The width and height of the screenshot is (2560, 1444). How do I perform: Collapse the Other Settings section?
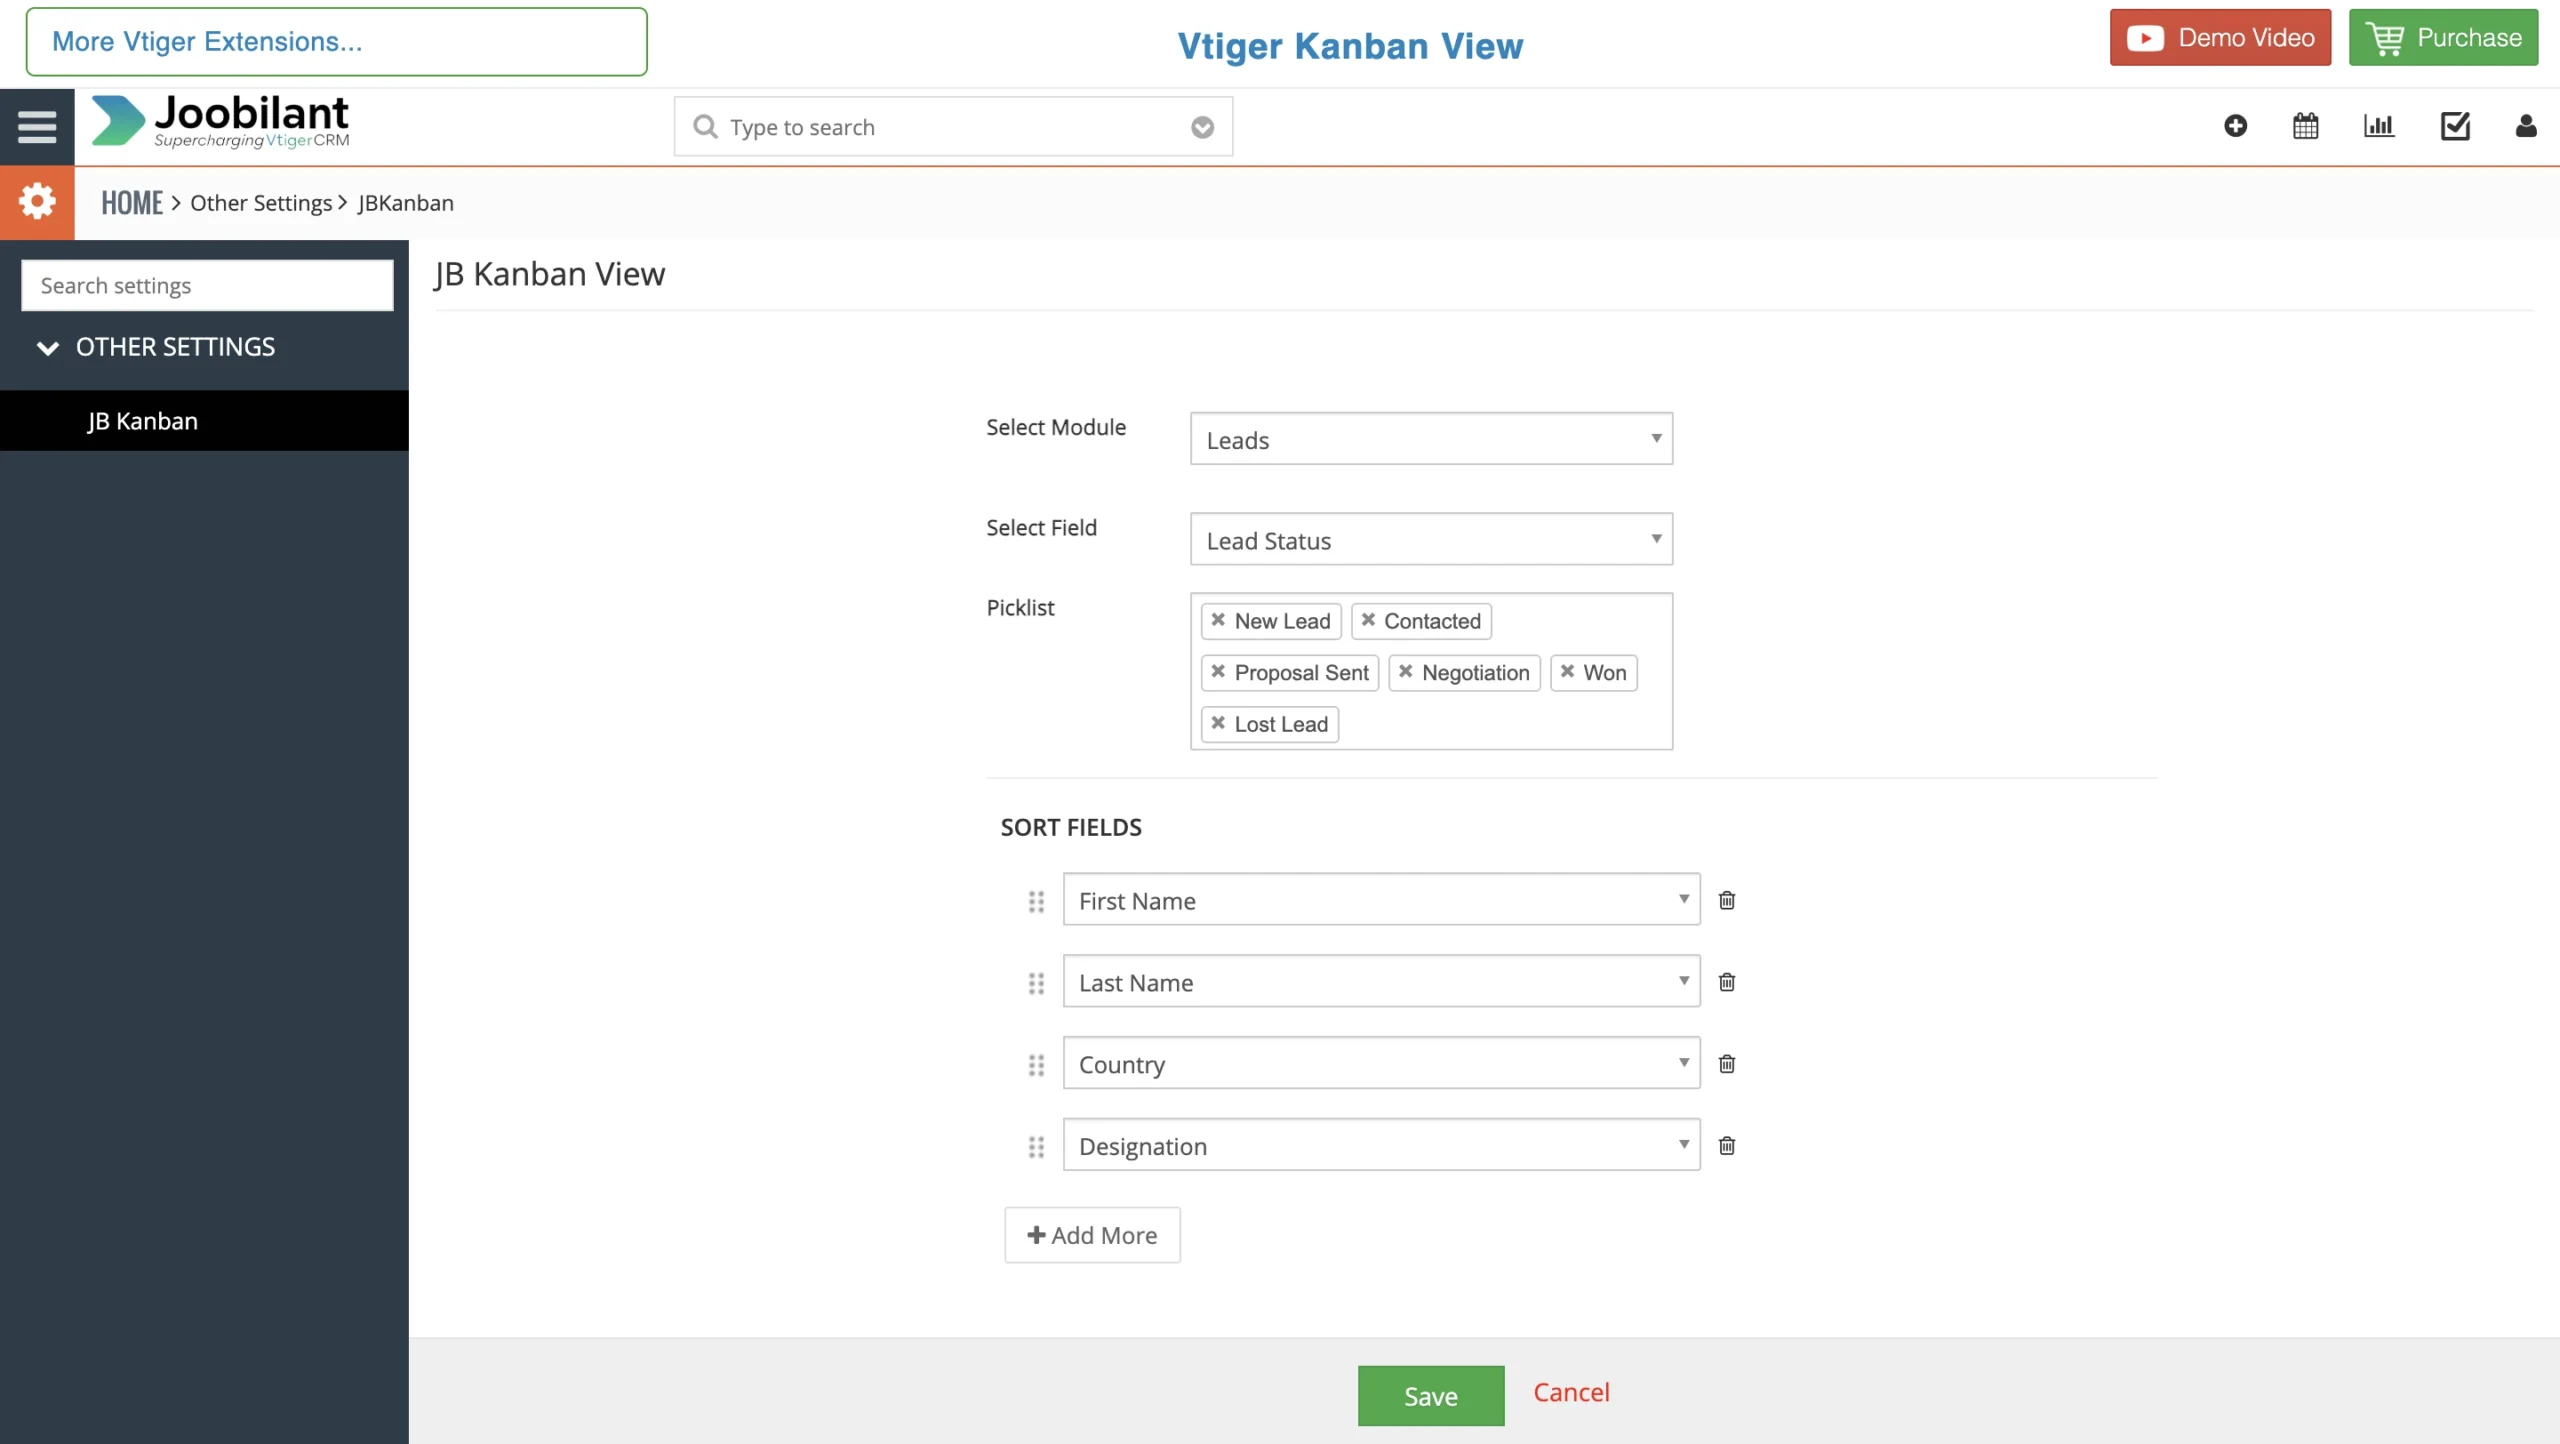point(47,348)
